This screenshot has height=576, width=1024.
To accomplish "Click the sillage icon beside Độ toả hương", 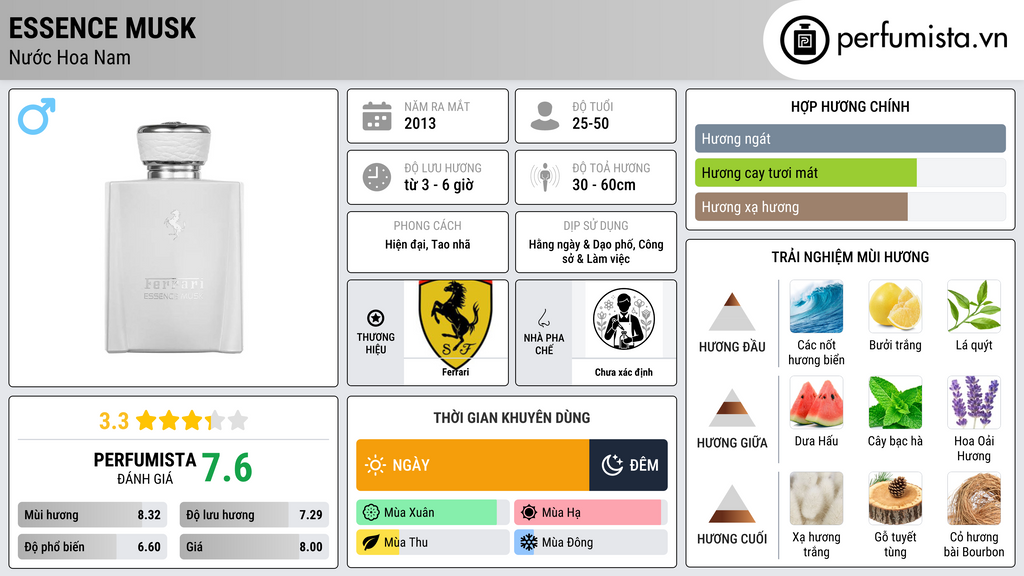I will 545,177.
